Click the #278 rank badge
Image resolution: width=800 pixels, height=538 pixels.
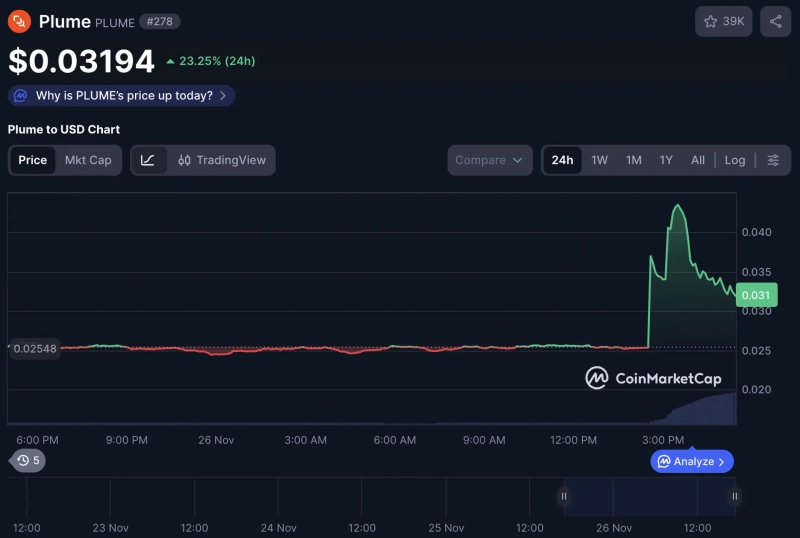161,22
